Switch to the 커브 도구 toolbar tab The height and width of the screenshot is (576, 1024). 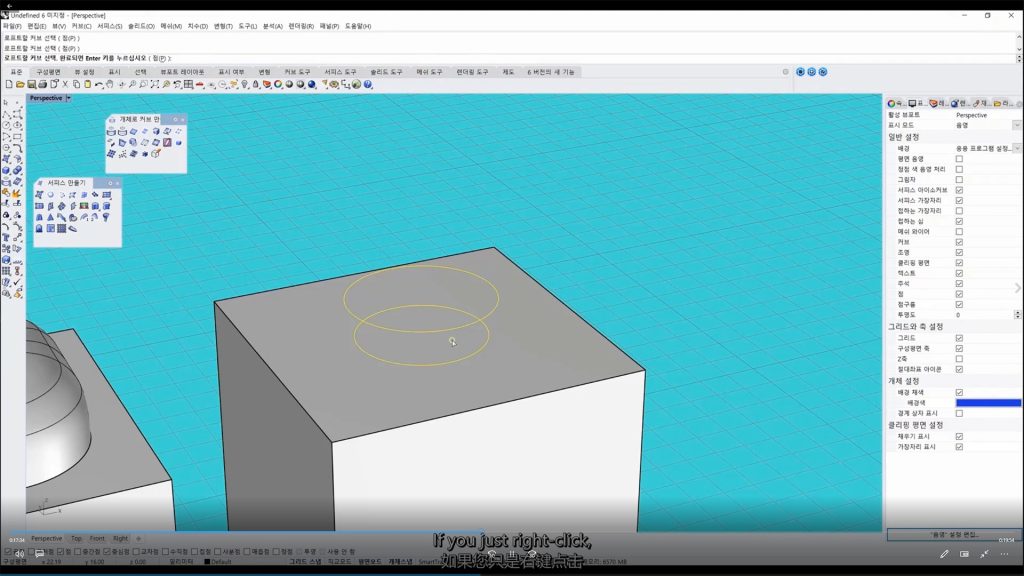pos(297,72)
